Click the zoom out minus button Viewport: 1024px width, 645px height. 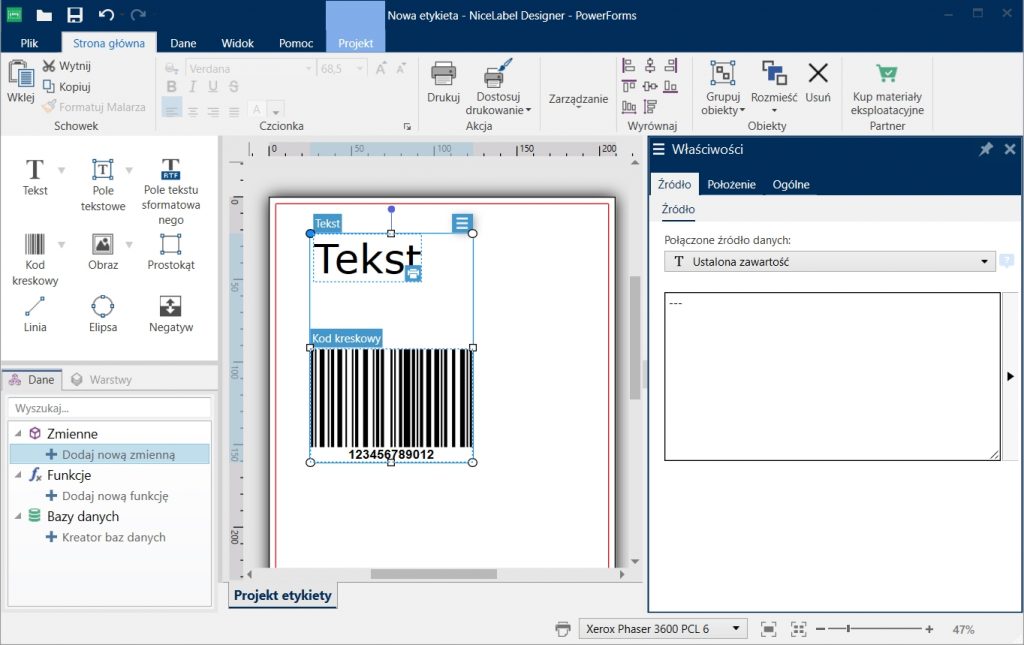click(x=821, y=629)
